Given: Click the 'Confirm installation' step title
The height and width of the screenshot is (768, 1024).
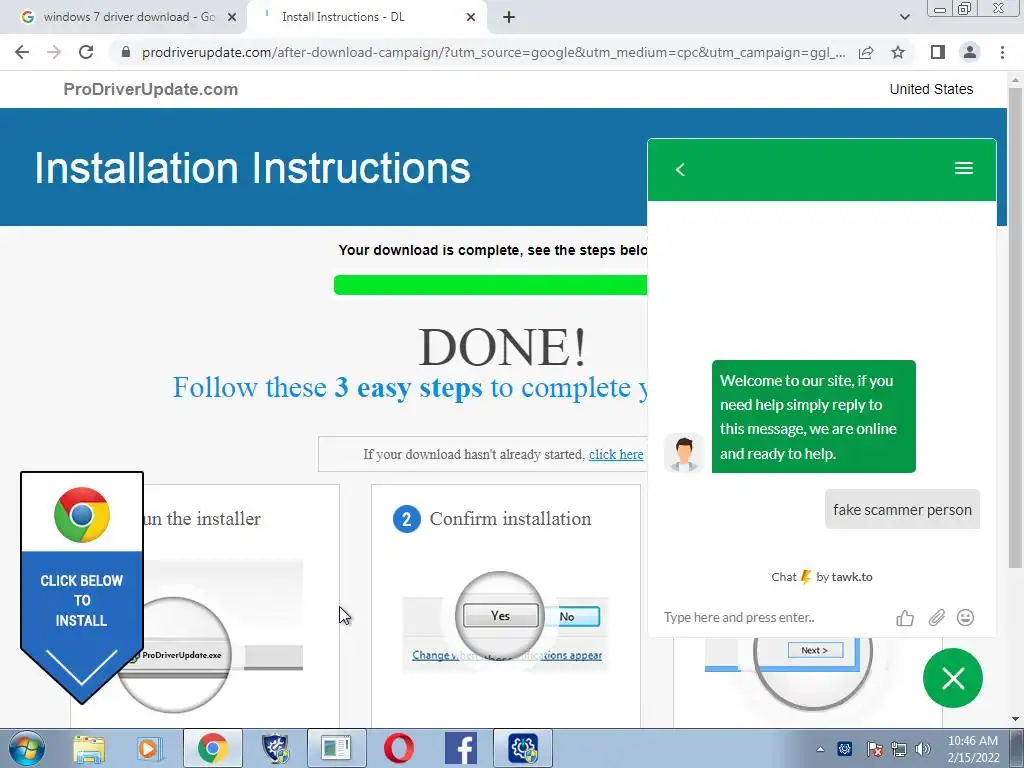Looking at the screenshot, I should tap(510, 519).
